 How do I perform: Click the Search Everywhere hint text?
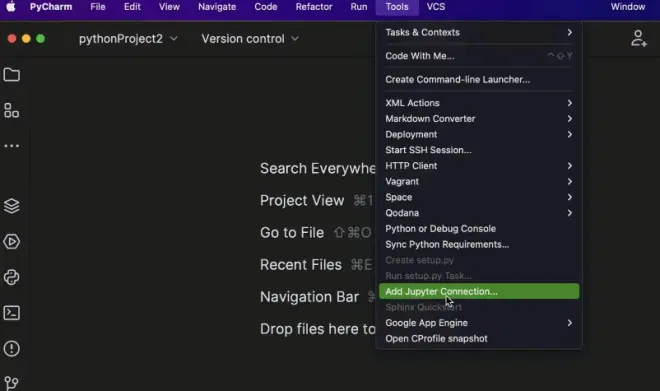pyautogui.click(x=318, y=168)
